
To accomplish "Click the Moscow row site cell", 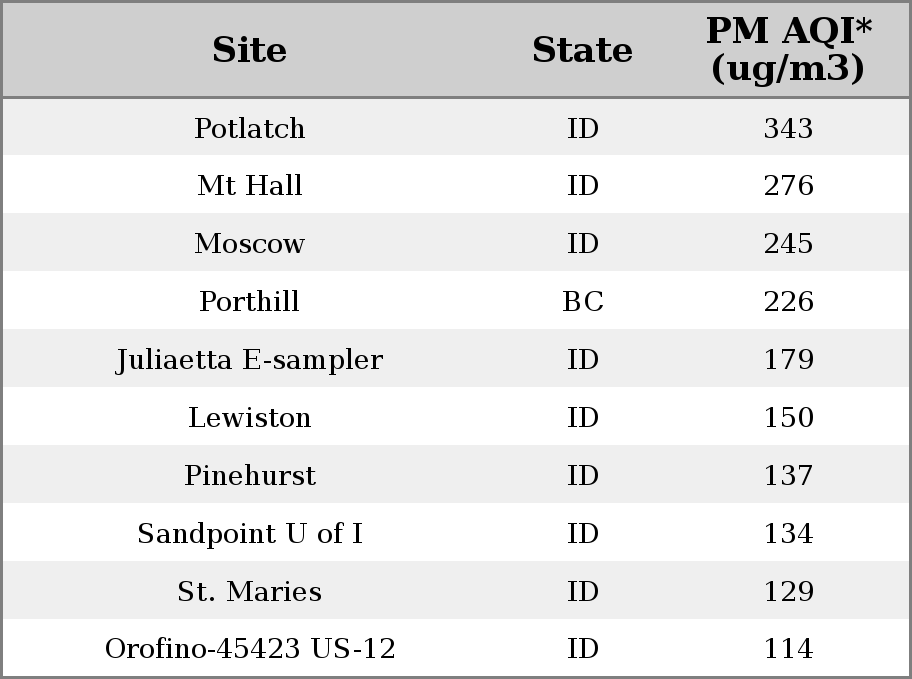I will pyautogui.click(x=250, y=243).
